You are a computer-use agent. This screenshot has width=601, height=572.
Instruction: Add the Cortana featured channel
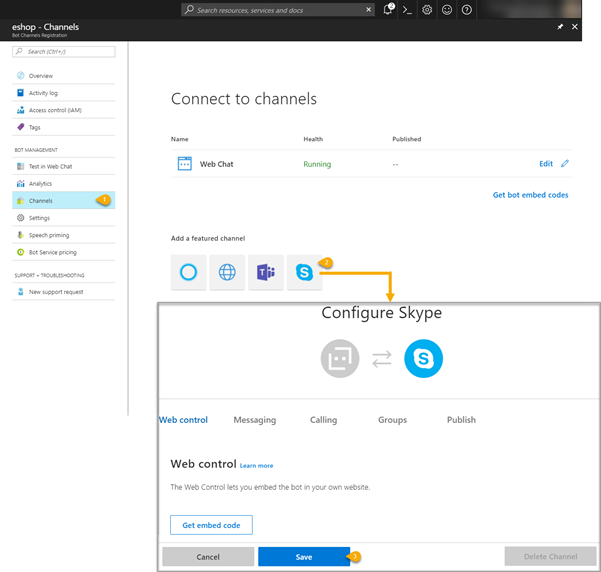pos(188,273)
